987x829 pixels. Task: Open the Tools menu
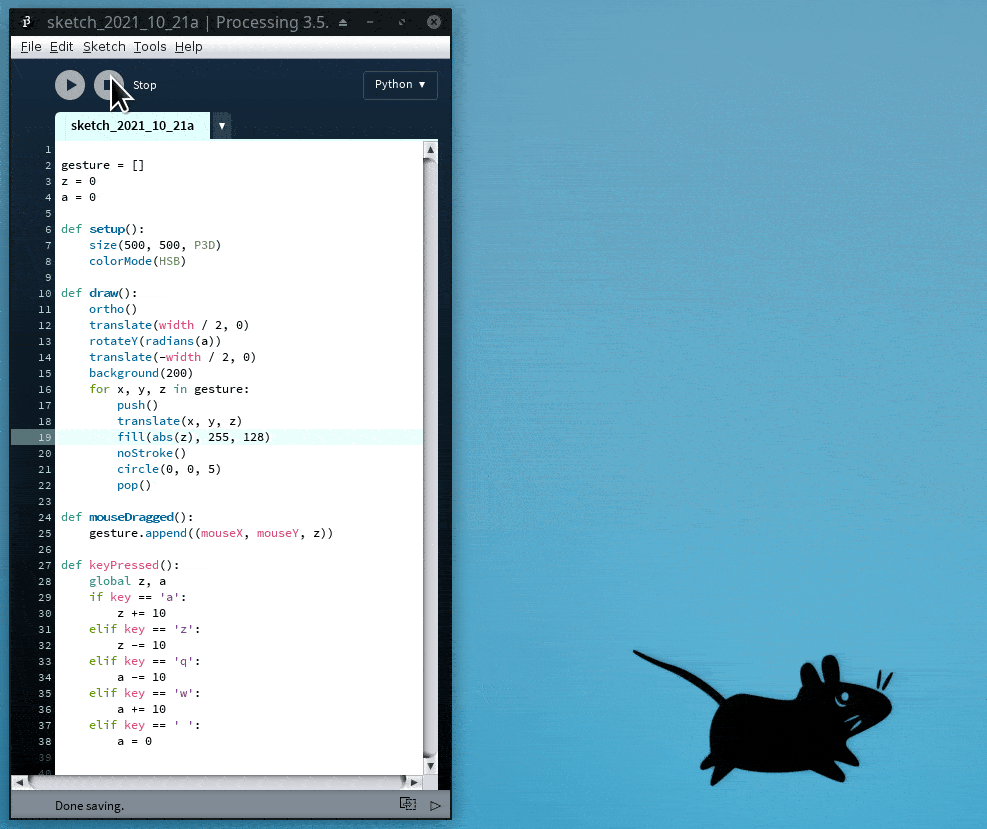point(150,47)
